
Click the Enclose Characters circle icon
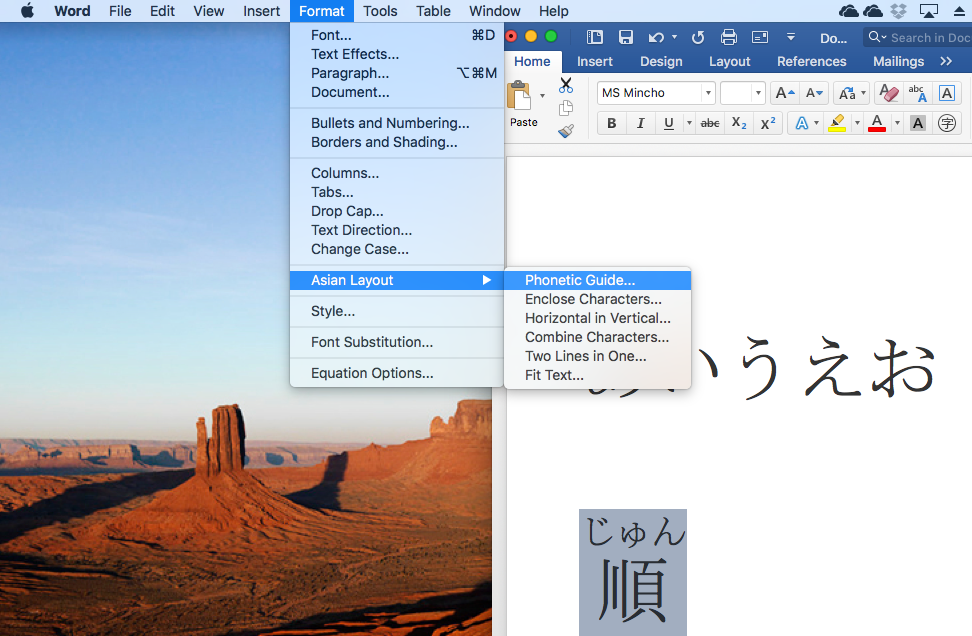tap(947, 123)
